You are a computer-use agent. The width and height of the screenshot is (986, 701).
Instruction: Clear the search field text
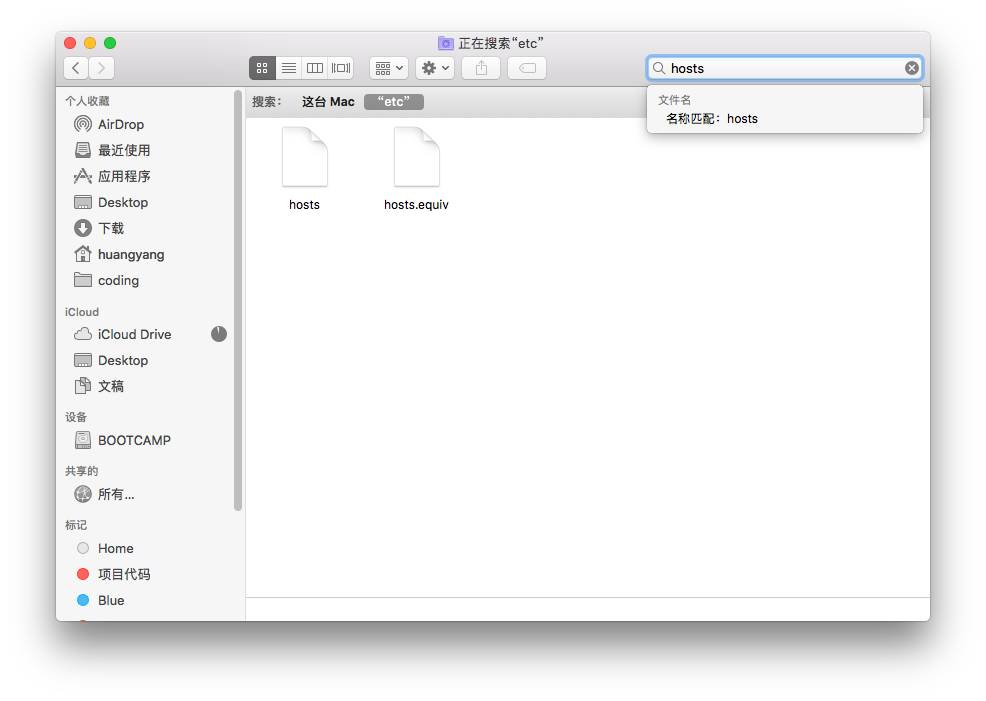911,68
